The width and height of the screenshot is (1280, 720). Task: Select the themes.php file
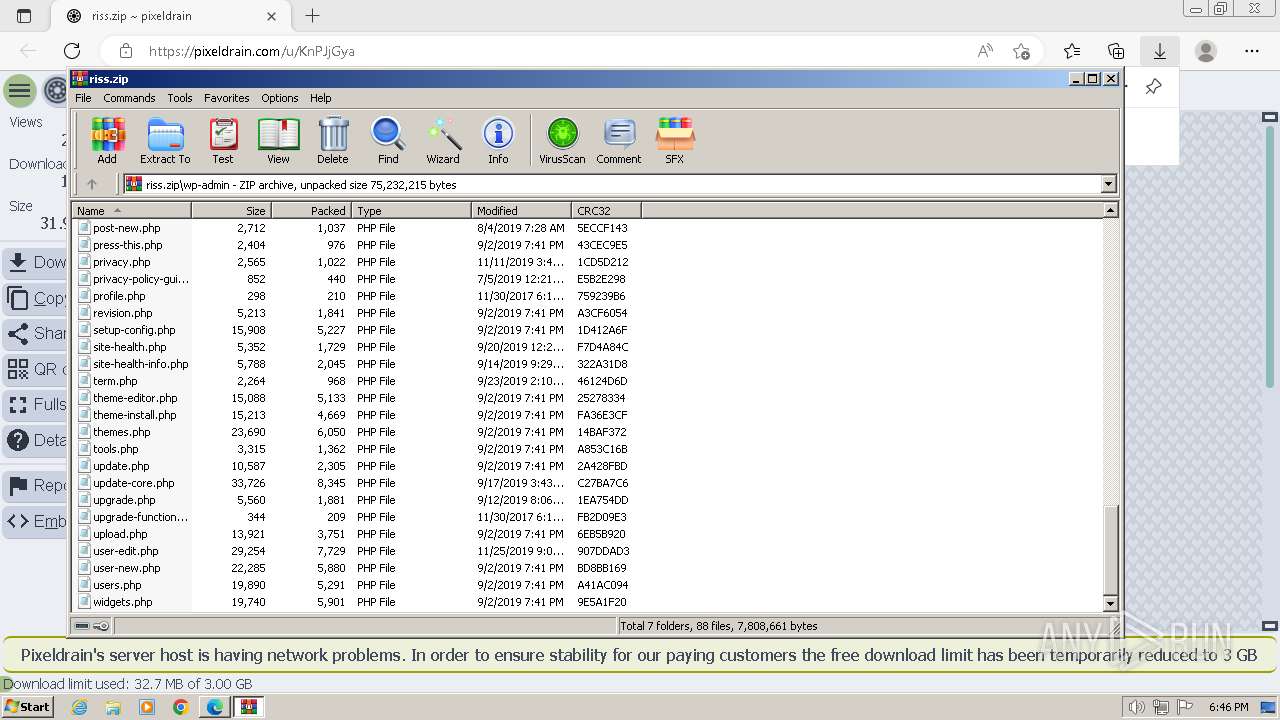click(x=121, y=432)
